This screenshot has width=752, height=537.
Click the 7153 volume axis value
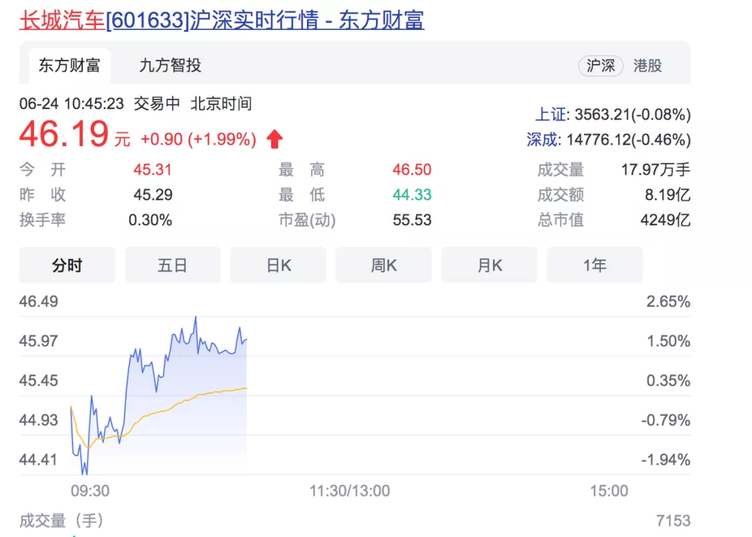673,521
